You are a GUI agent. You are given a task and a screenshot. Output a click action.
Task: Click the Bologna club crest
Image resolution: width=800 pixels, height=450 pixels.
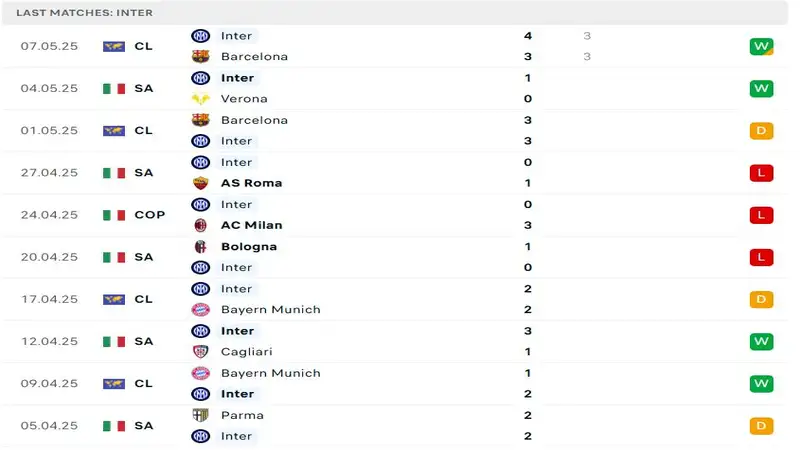[201, 247]
